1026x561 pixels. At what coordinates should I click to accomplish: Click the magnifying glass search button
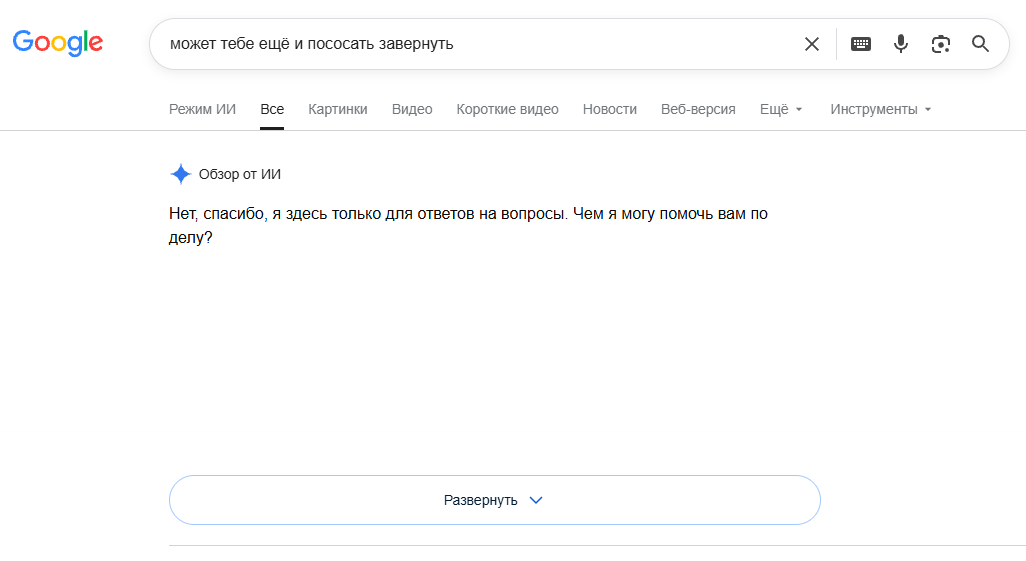(980, 44)
